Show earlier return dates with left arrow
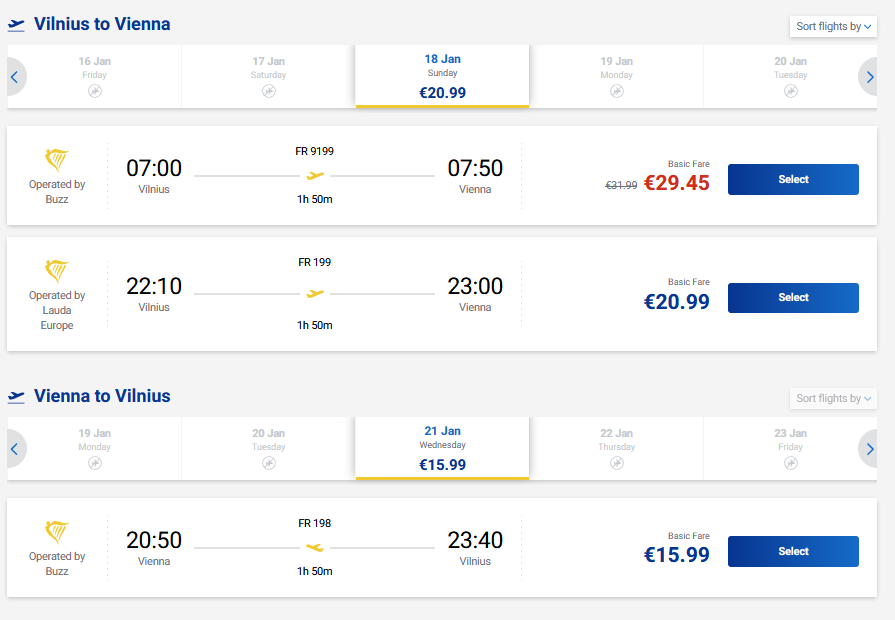The height and width of the screenshot is (620, 895). tap(15, 448)
